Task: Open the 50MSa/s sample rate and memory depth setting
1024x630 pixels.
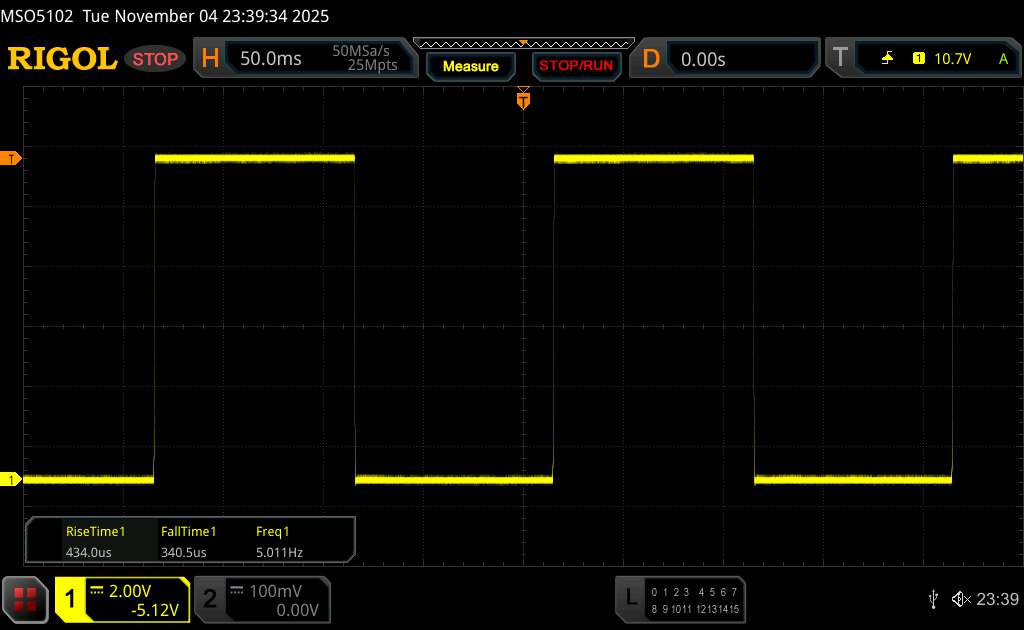Action: click(x=365, y=59)
